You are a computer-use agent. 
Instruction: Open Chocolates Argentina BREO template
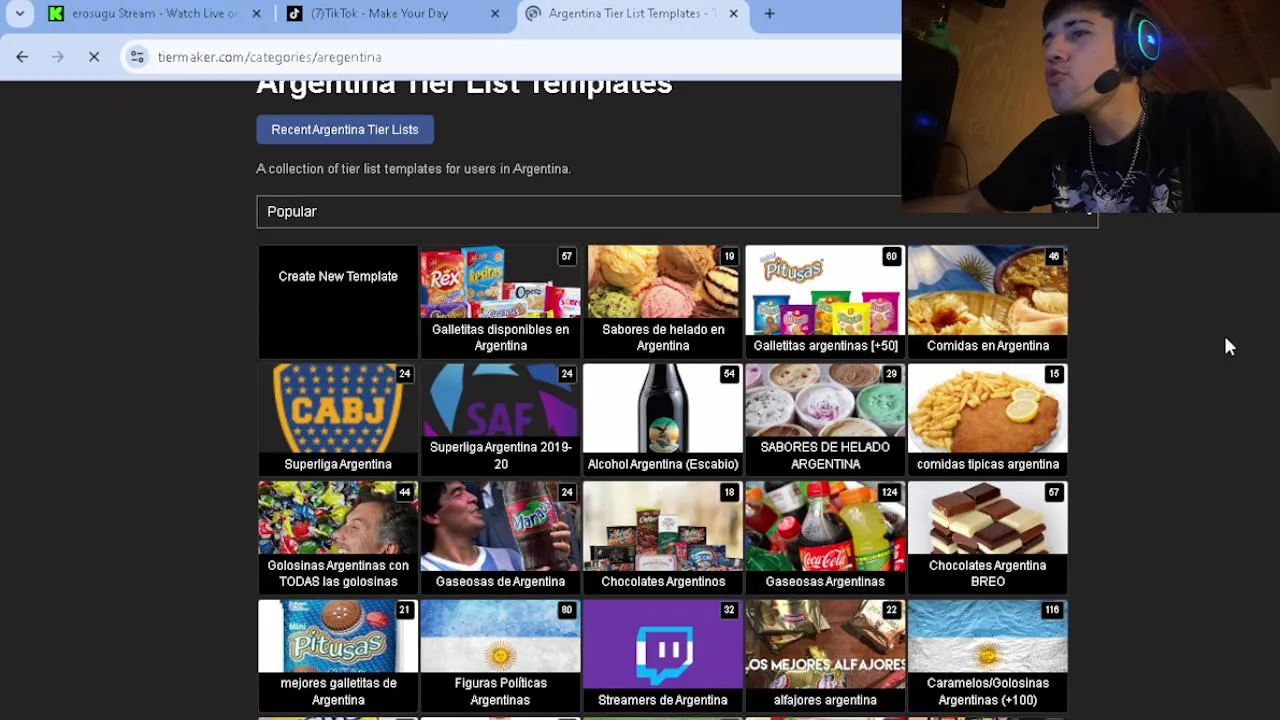pyautogui.click(x=988, y=537)
